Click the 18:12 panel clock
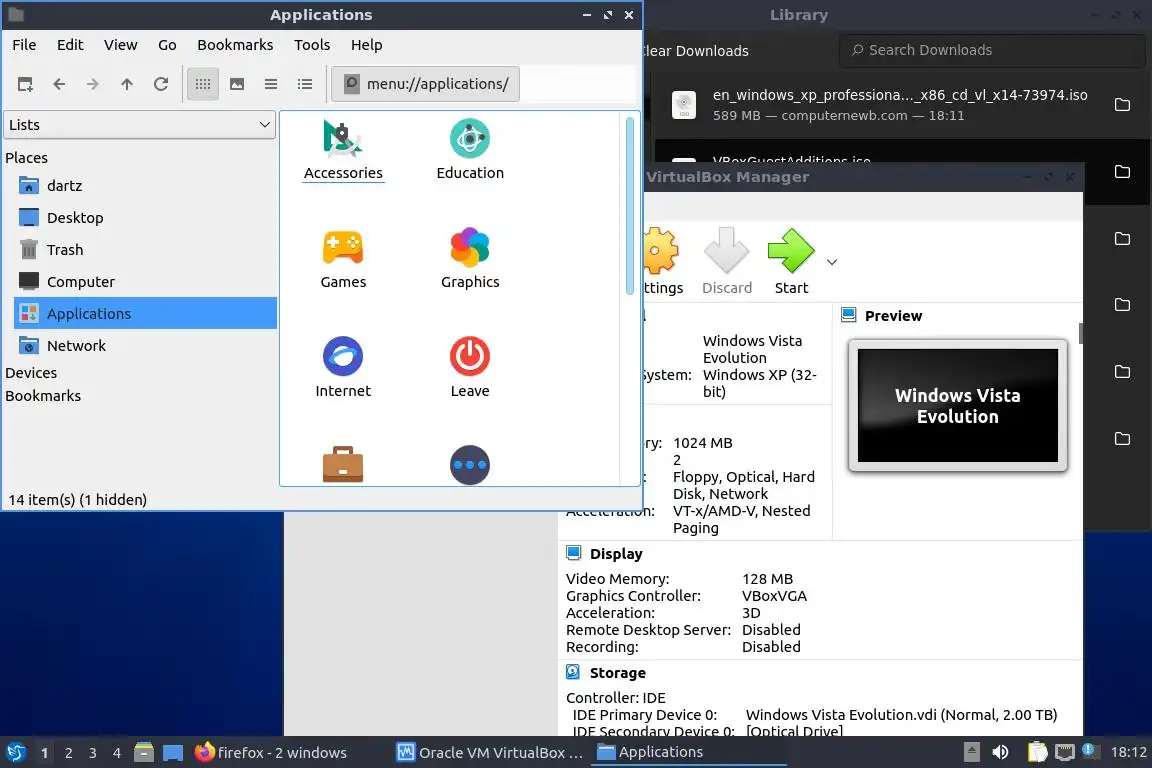This screenshot has height=768, width=1152. tap(1128, 753)
